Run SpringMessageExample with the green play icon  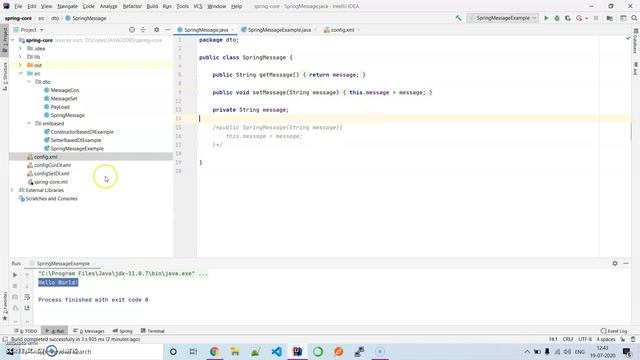click(546, 18)
